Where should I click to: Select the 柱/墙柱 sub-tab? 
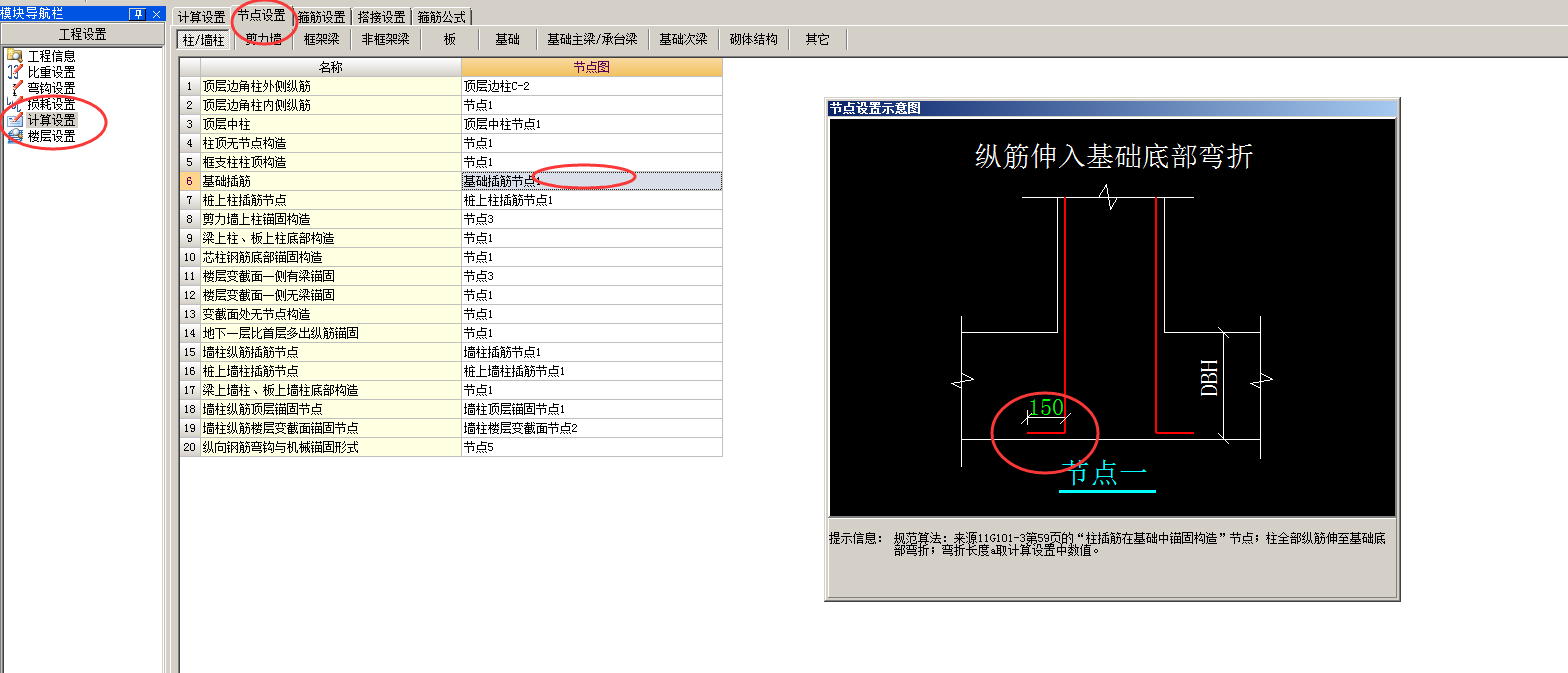click(204, 39)
